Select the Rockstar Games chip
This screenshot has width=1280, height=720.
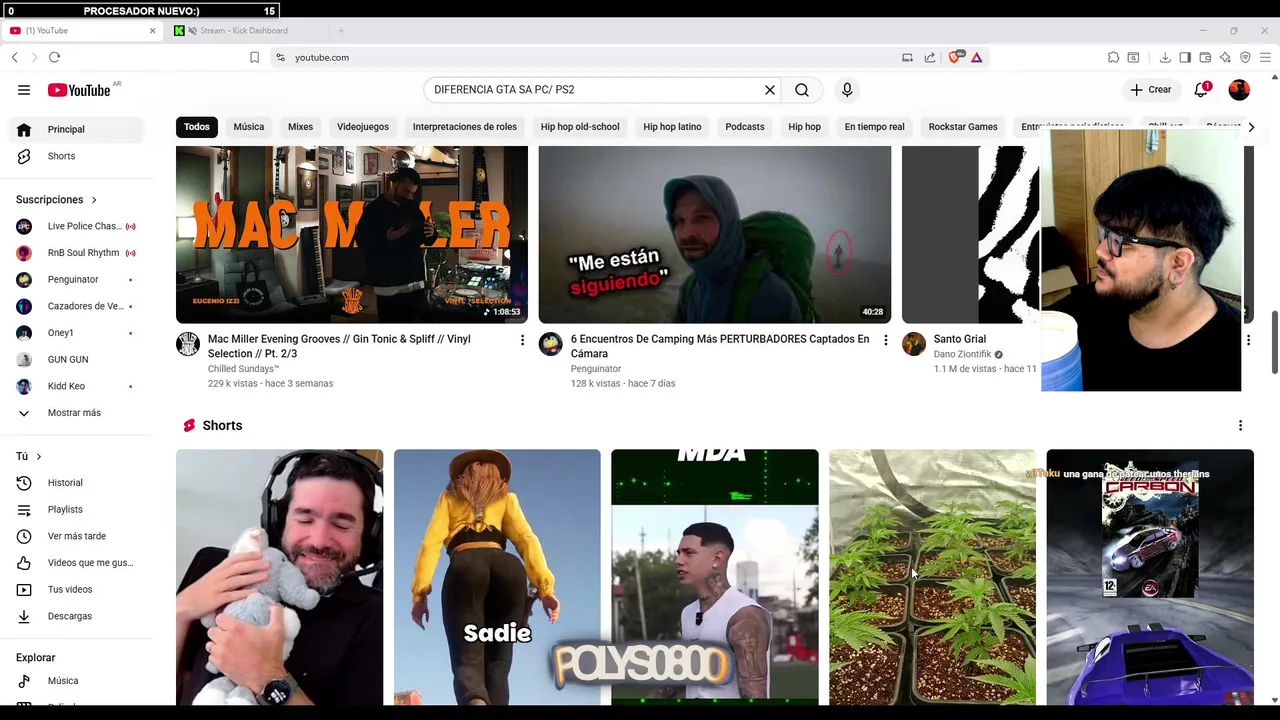(963, 127)
